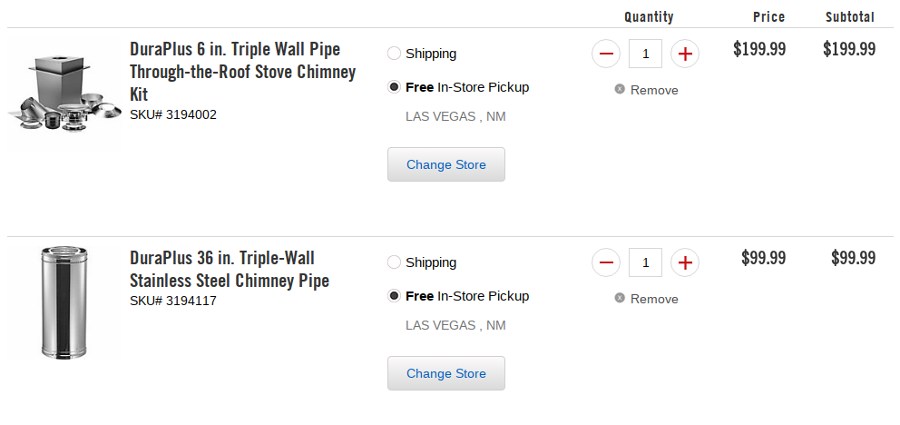Increase quantity of 36 in. Chimney Pipe
The image size is (900, 425).
[685, 263]
